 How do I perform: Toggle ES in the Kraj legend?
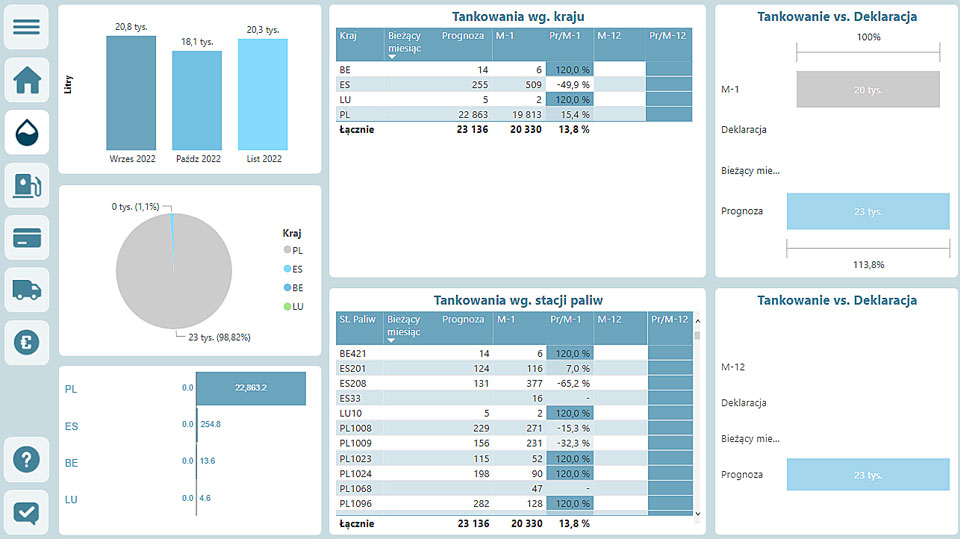(x=291, y=268)
